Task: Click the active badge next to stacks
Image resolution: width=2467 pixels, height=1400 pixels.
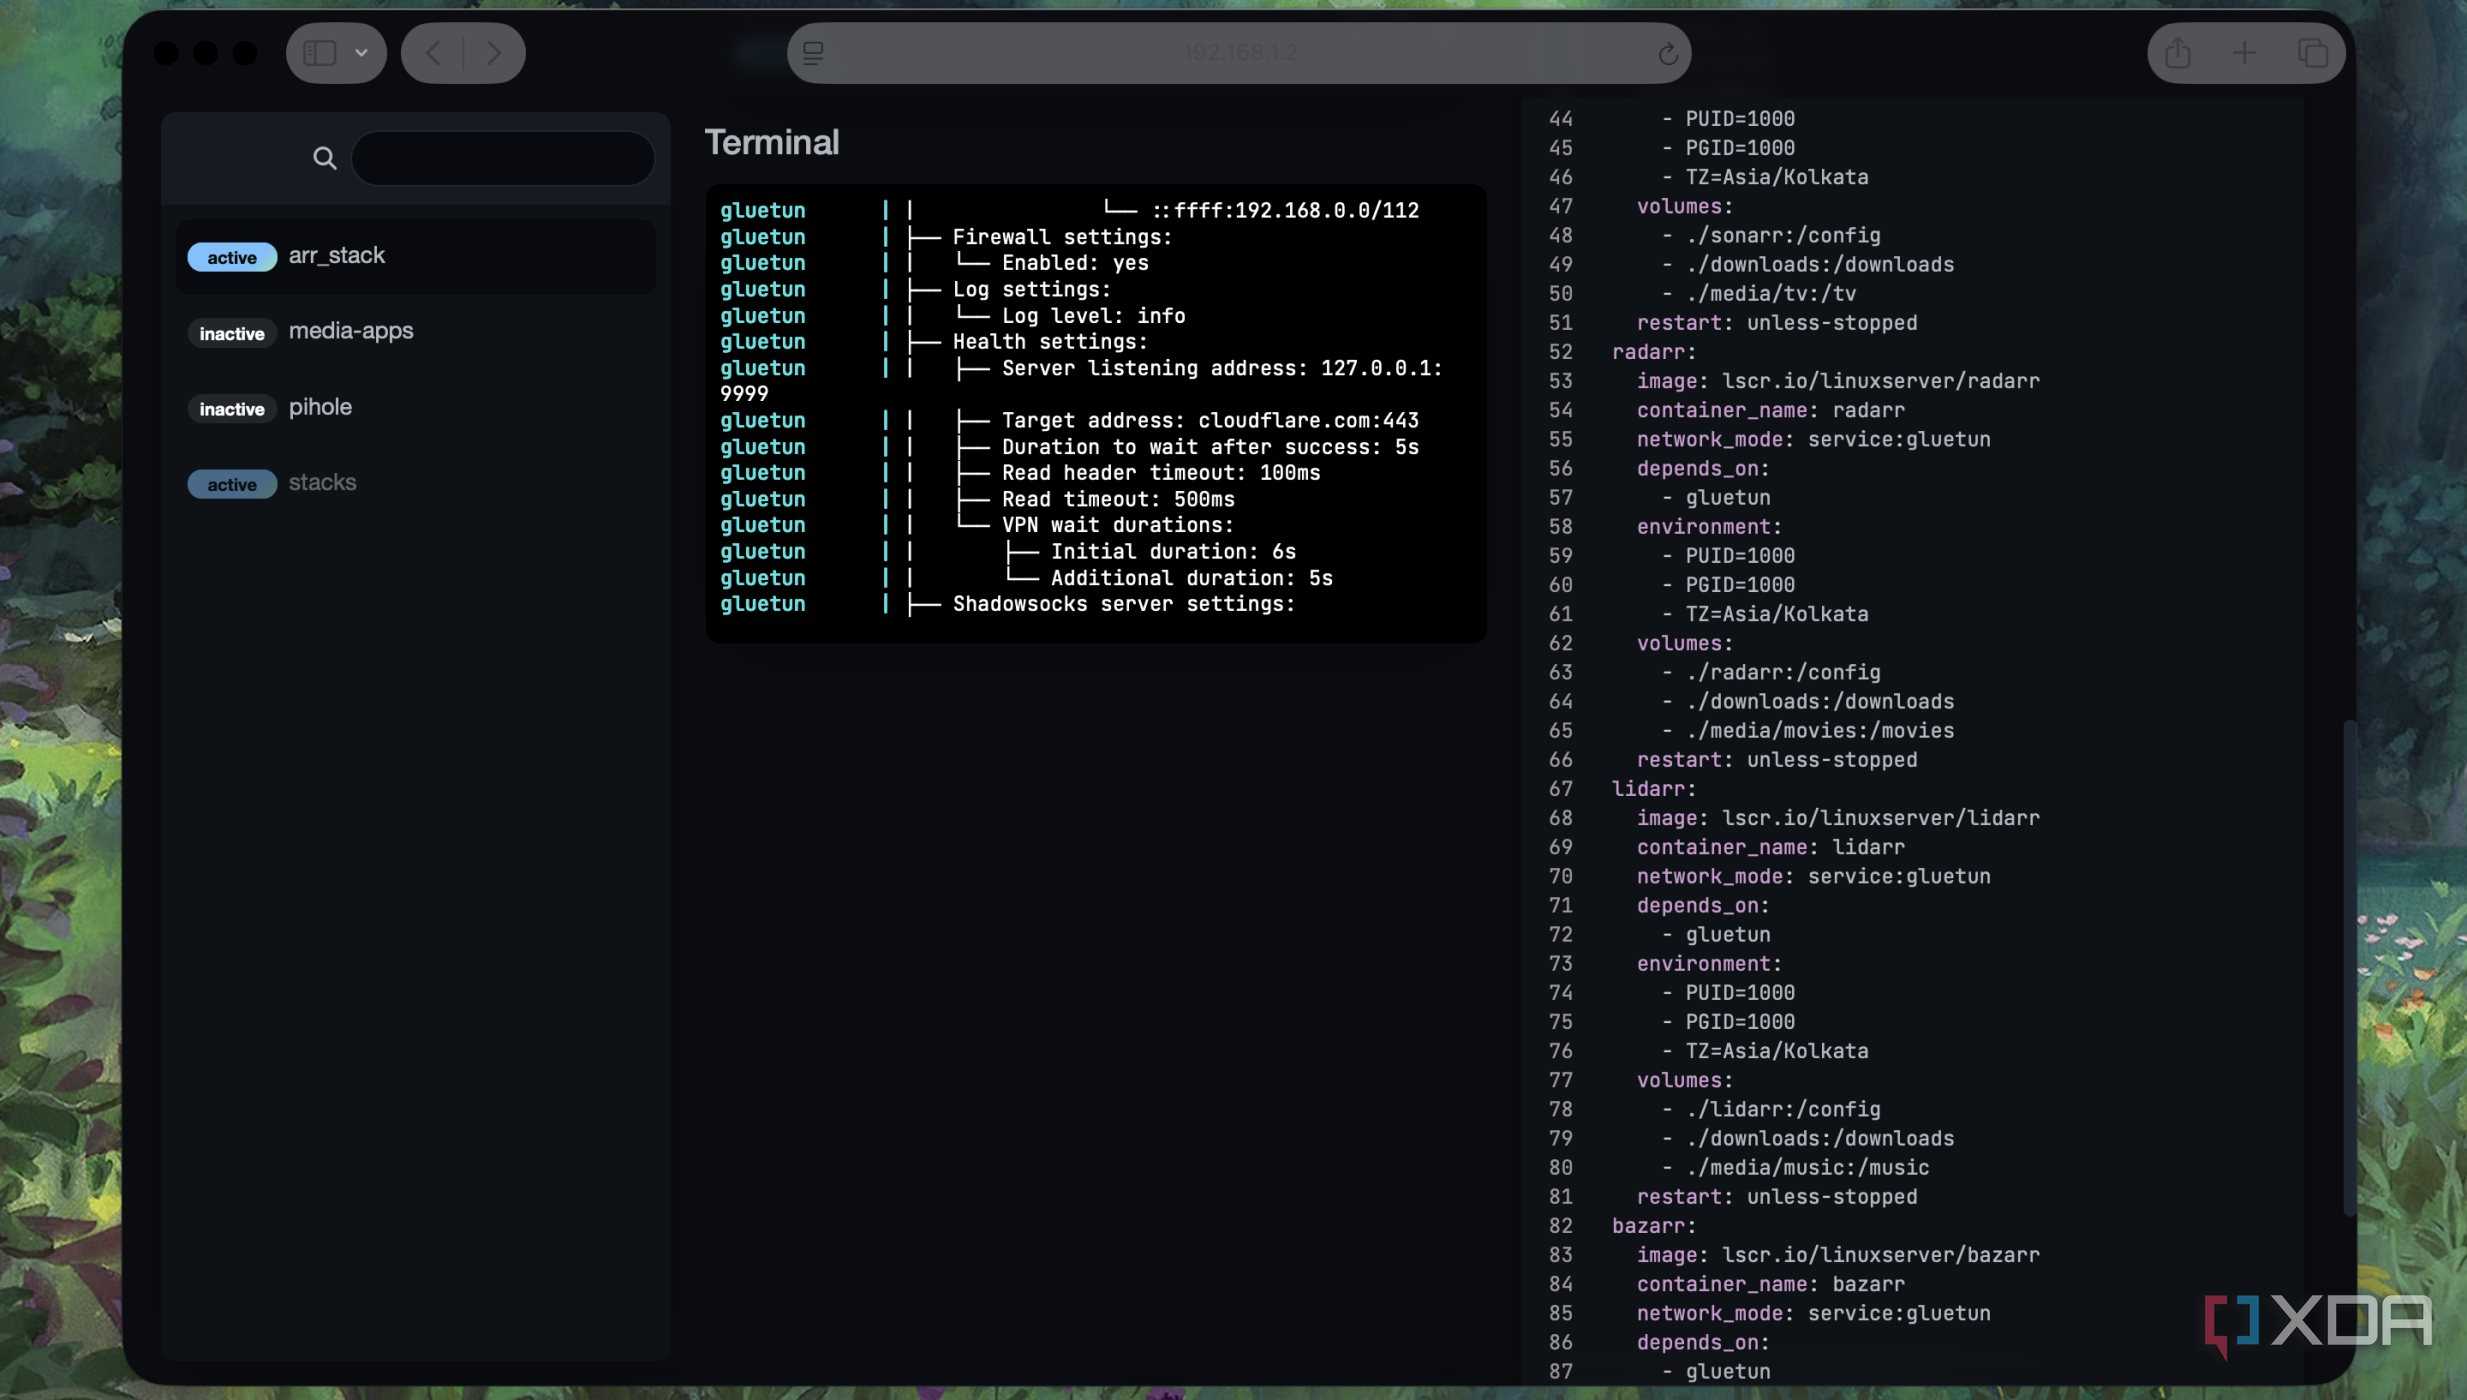Action: [x=232, y=484]
